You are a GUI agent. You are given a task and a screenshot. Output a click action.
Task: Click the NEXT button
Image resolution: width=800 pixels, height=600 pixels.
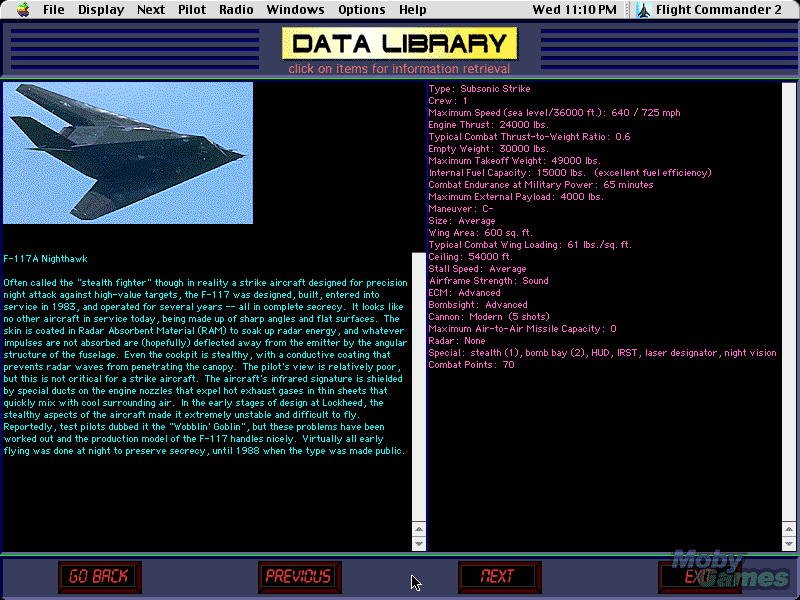point(499,577)
